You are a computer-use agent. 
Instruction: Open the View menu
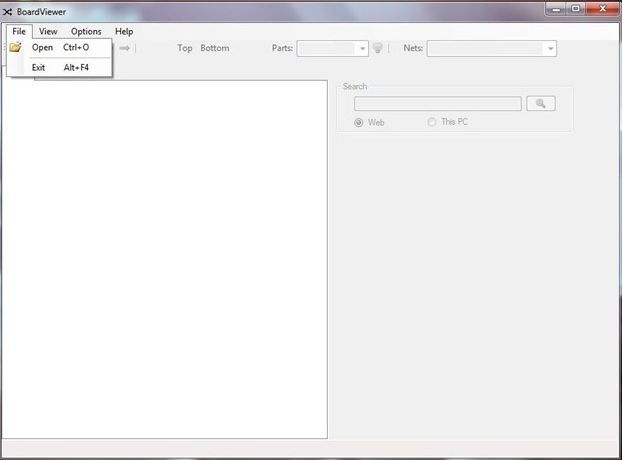(x=48, y=31)
